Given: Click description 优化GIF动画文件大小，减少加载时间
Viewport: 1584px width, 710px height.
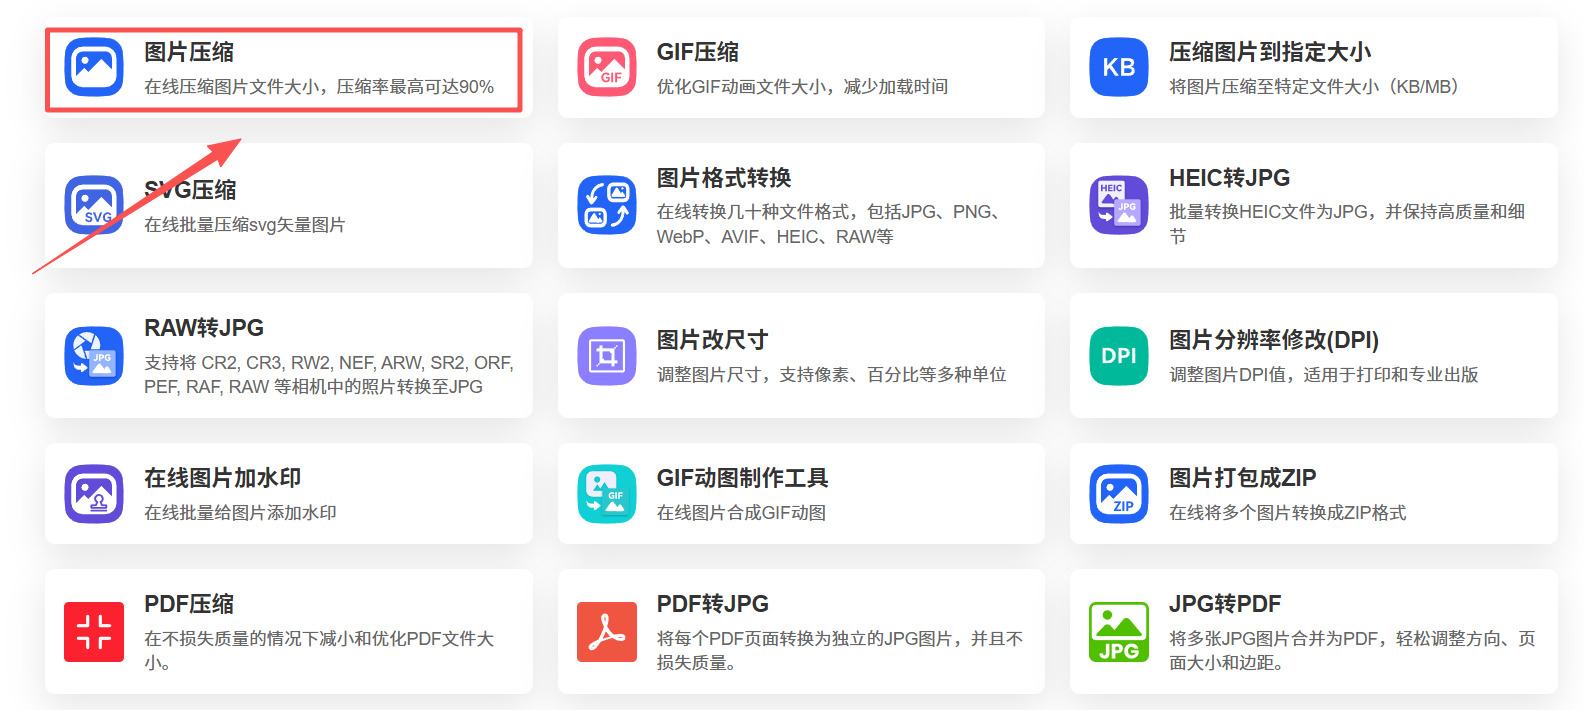Looking at the screenshot, I should pyautogui.click(x=802, y=87).
